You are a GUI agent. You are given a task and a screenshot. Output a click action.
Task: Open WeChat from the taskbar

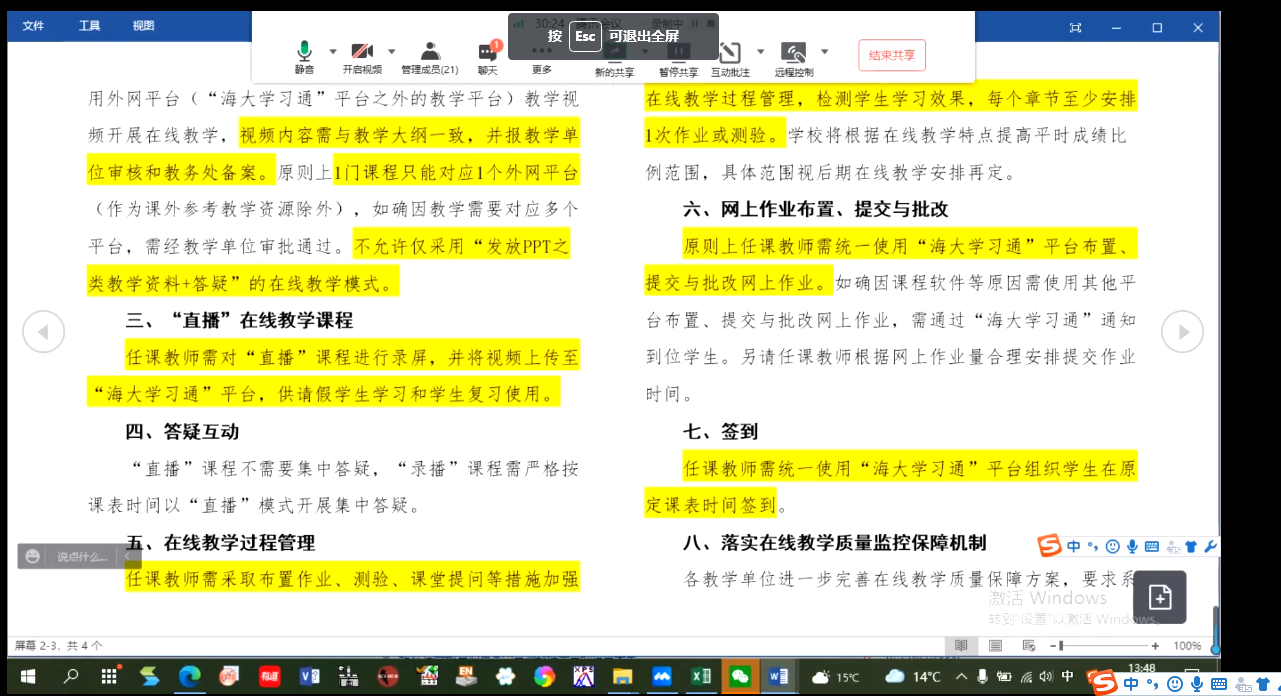pyautogui.click(x=740, y=677)
